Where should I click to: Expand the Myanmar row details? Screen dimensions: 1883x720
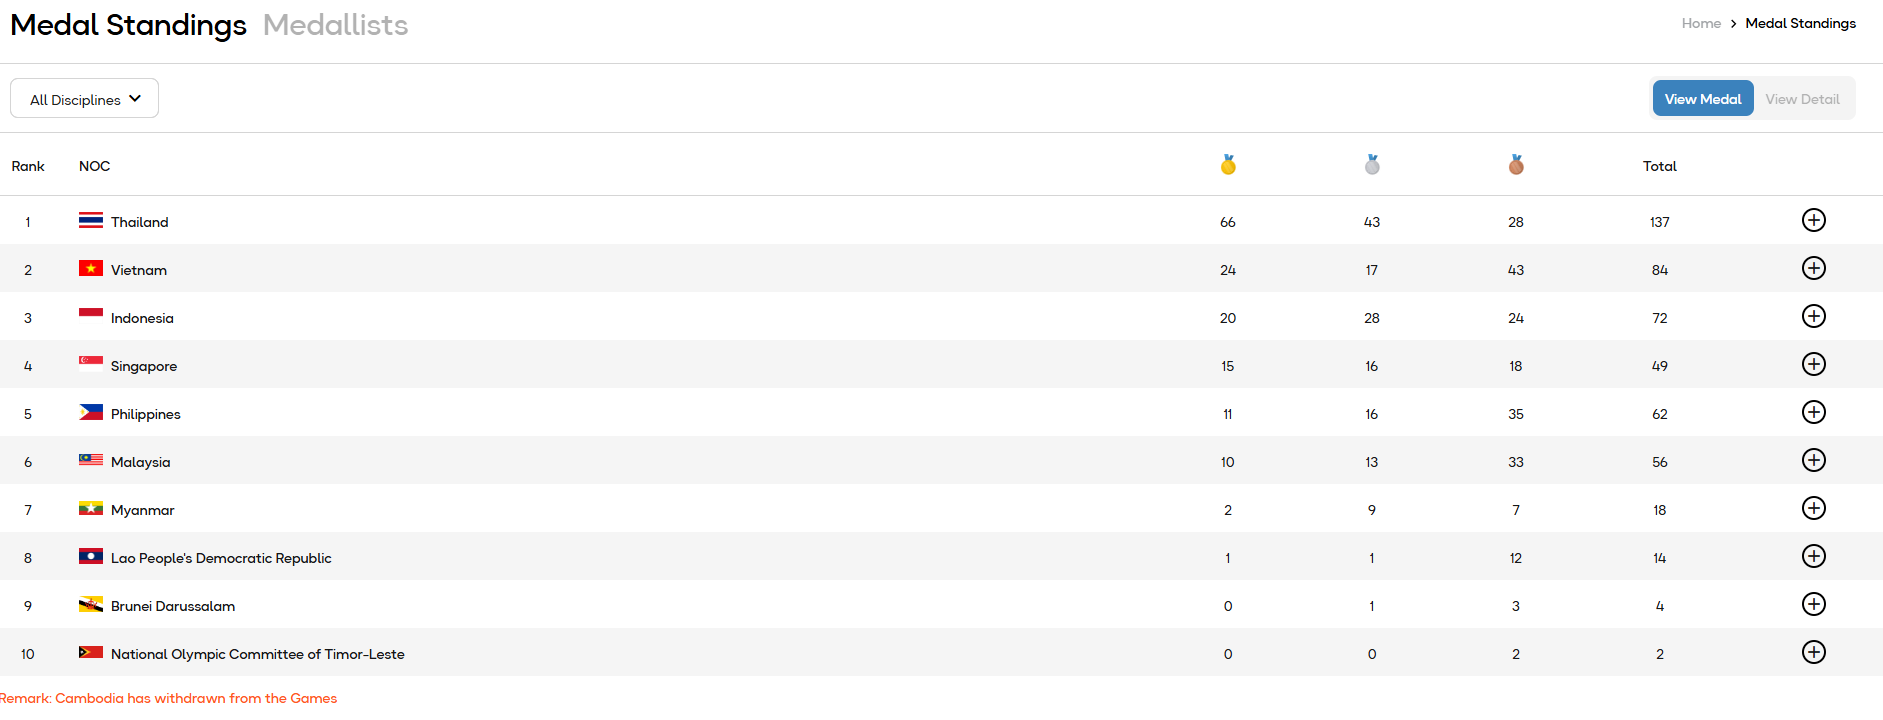click(x=1813, y=508)
